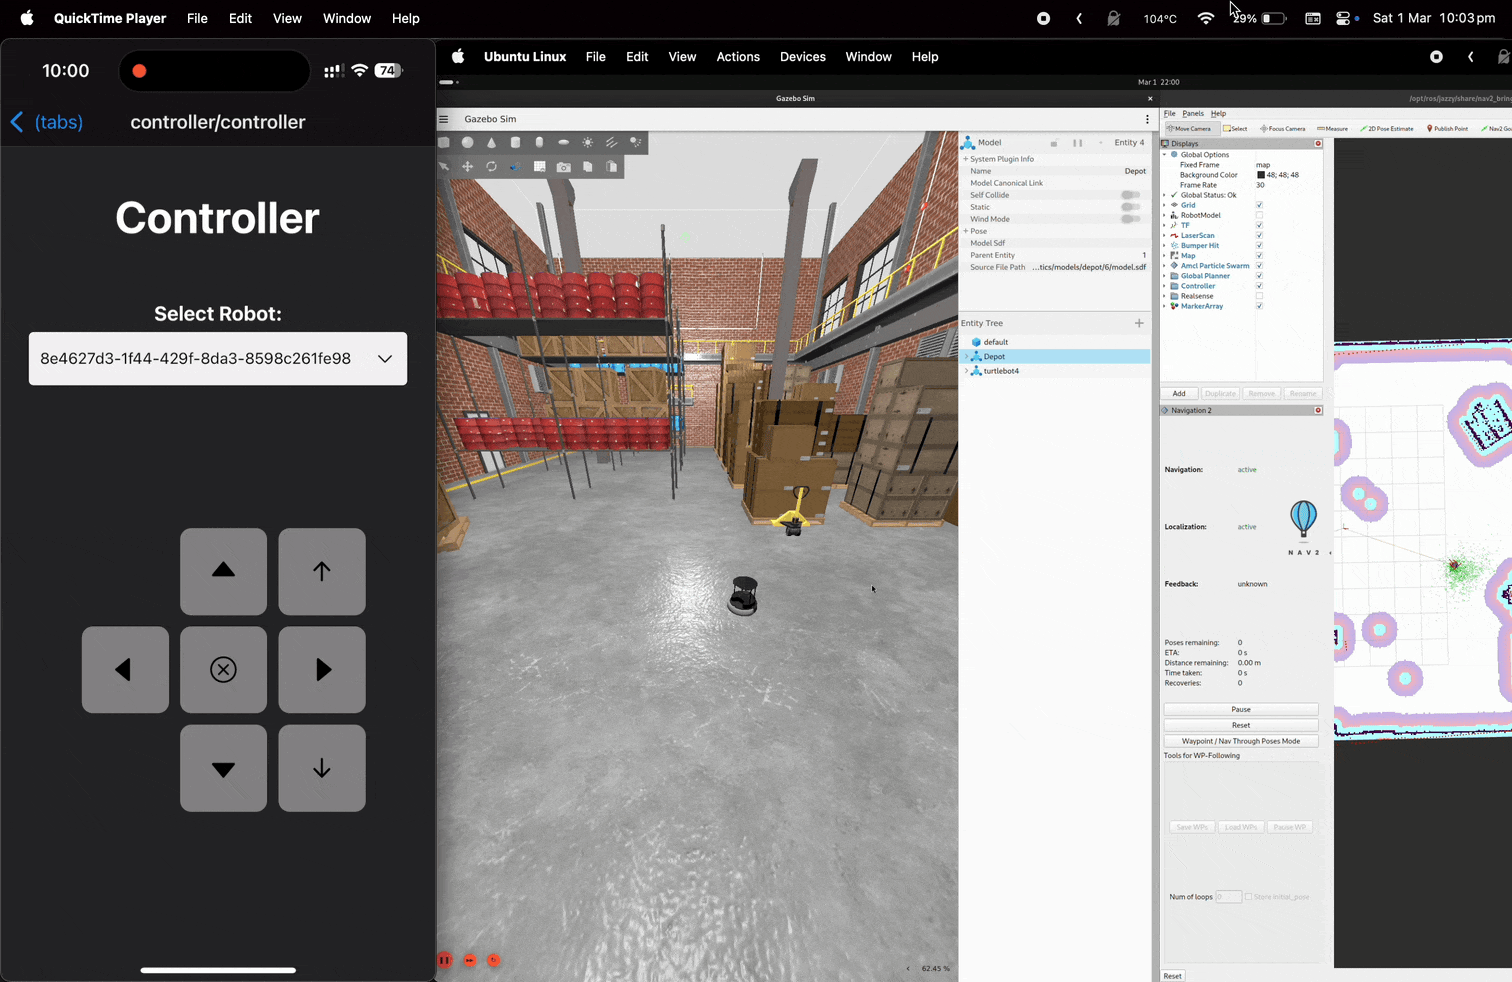Viewport: 1512px width, 982px height.
Task: Expand the Pose section
Action: tap(966, 231)
